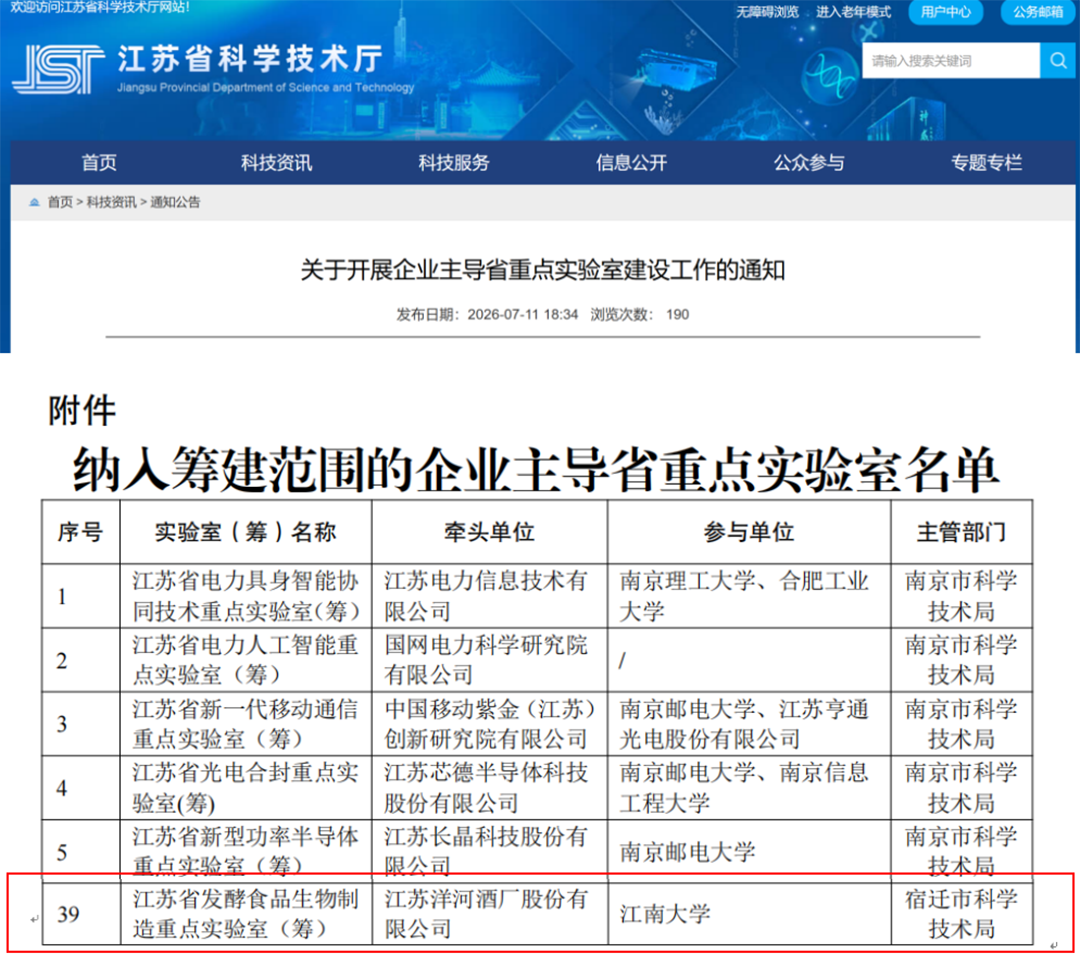Click cell 南京理工大学、合肥工业大学

click(749, 596)
